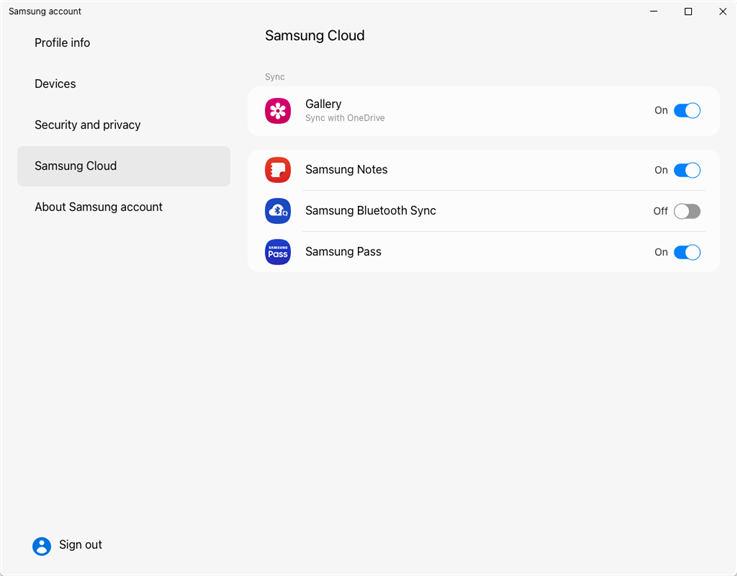The height and width of the screenshot is (576, 737).
Task: Click the Samsung Cloud page heading
Action: point(315,36)
